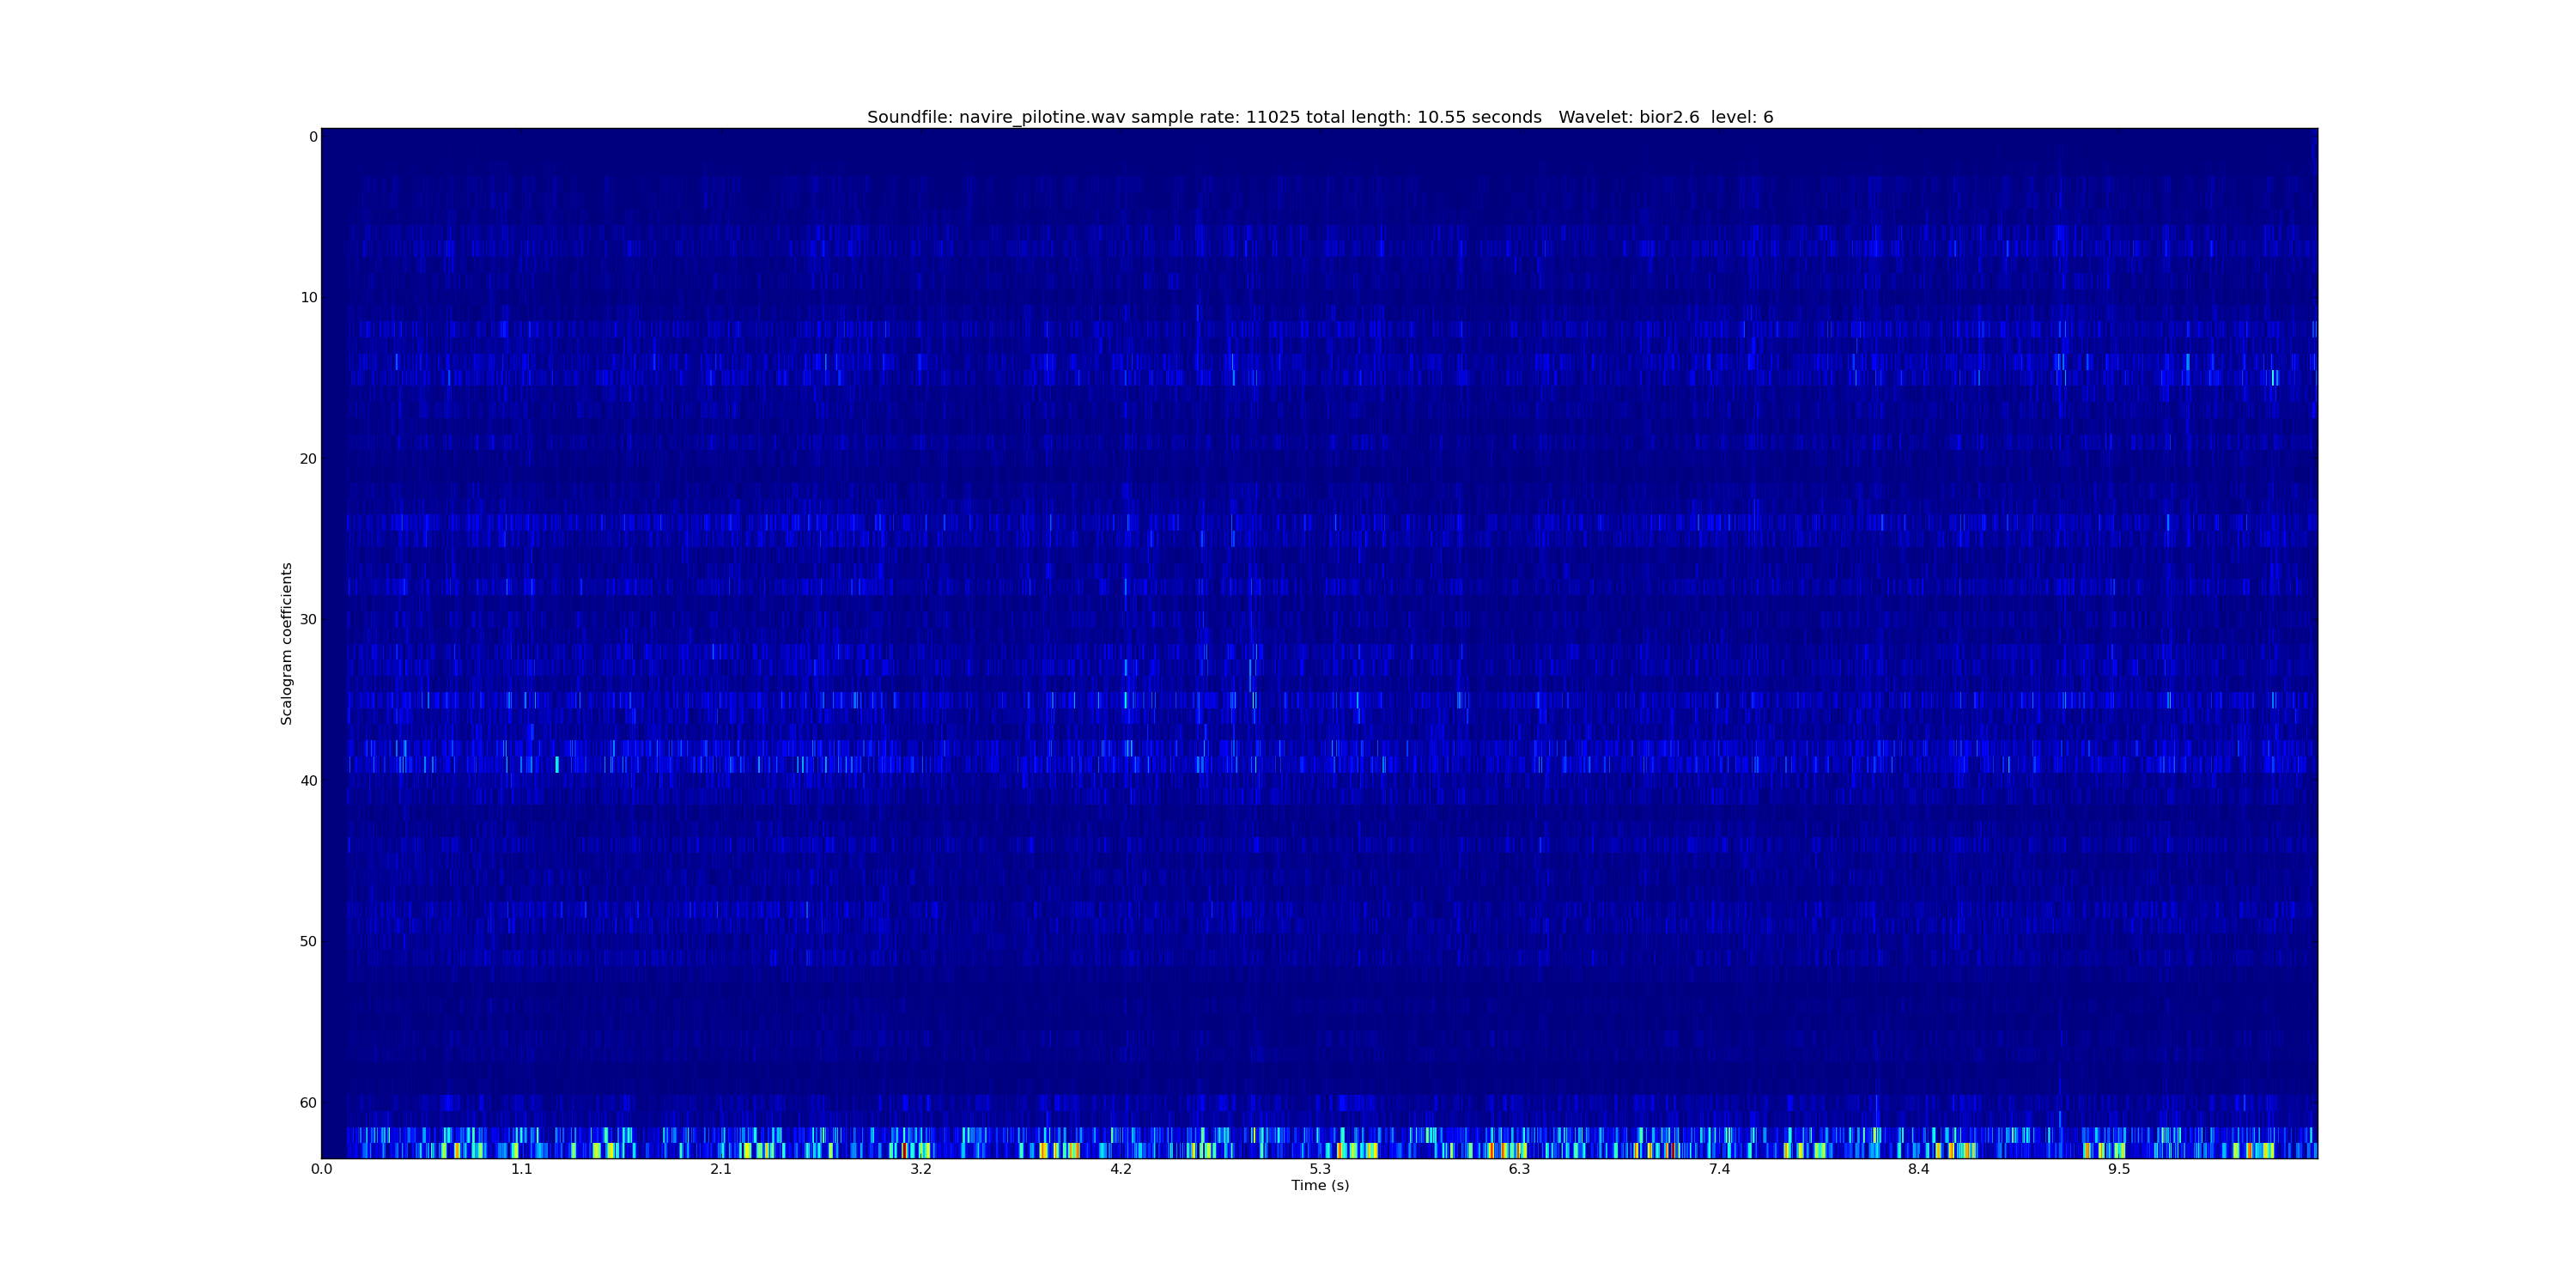2576x1288 pixels.
Task: Click the y-axis tick label 20
Action: 308,459
